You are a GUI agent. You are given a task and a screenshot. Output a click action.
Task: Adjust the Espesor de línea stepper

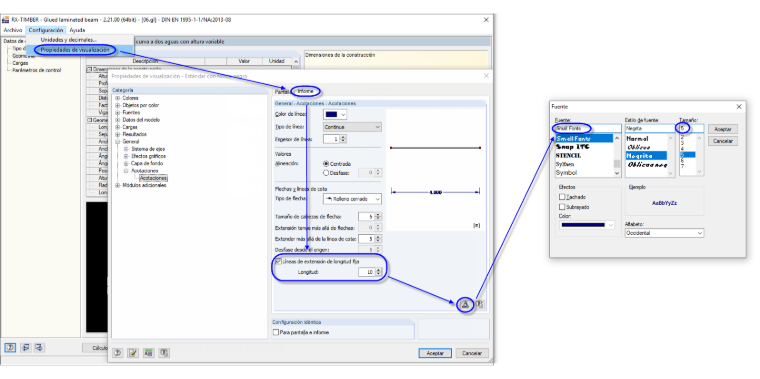click(x=343, y=139)
